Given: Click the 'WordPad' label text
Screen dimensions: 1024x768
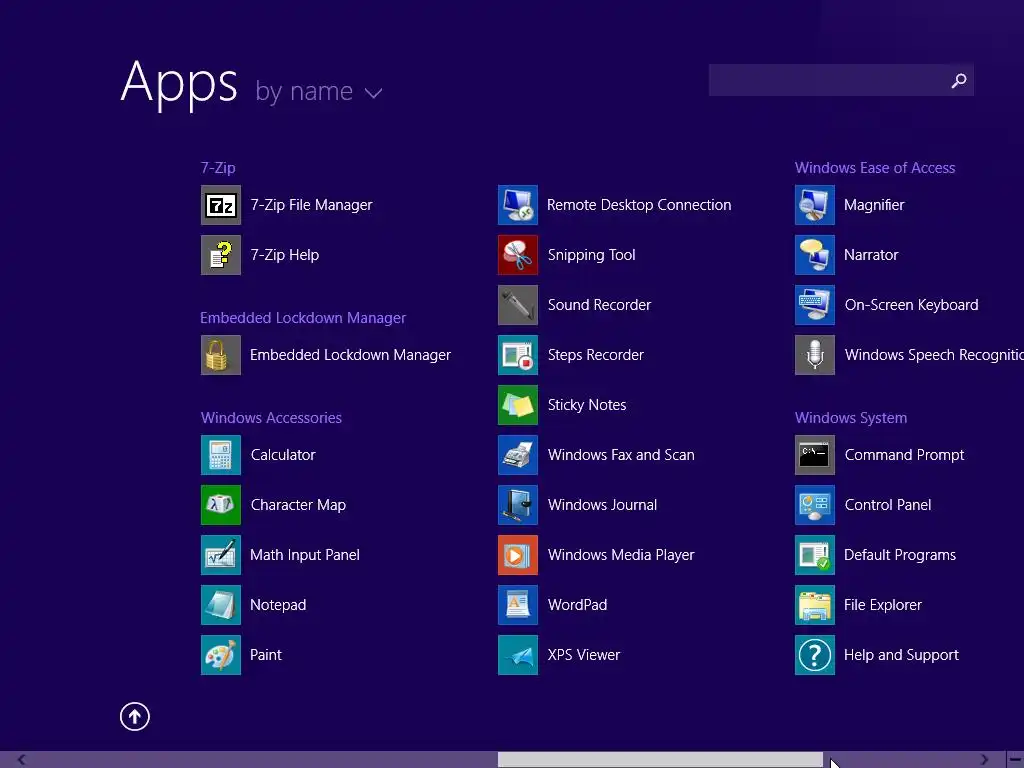Looking at the screenshot, I should coord(577,605).
